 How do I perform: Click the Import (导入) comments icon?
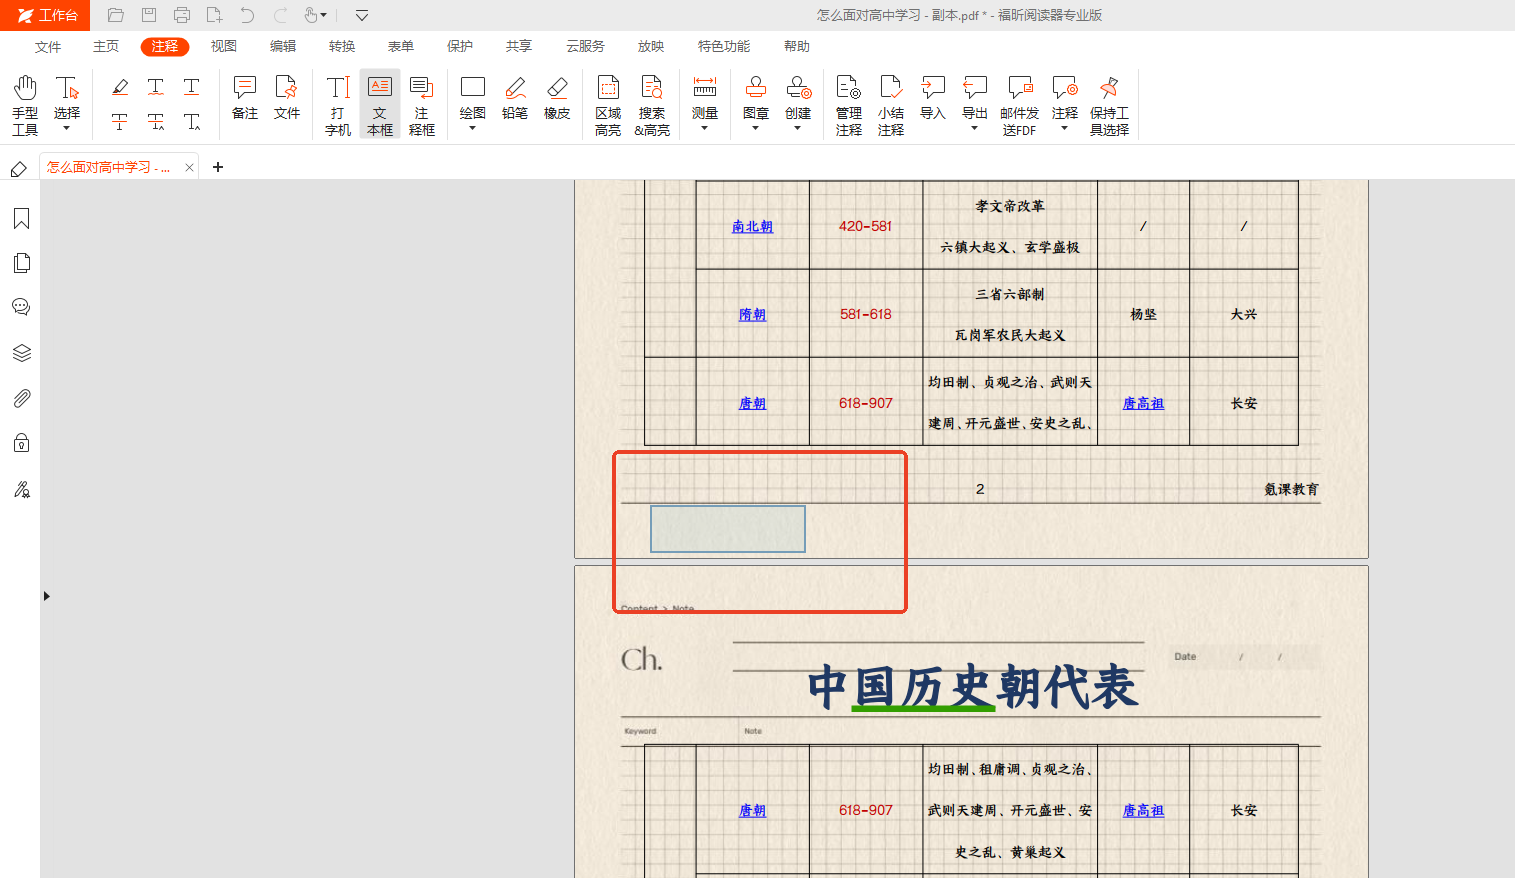[932, 98]
